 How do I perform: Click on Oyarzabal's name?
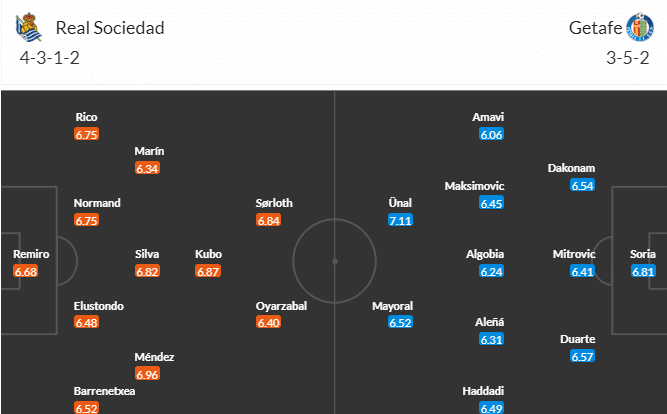(281, 306)
